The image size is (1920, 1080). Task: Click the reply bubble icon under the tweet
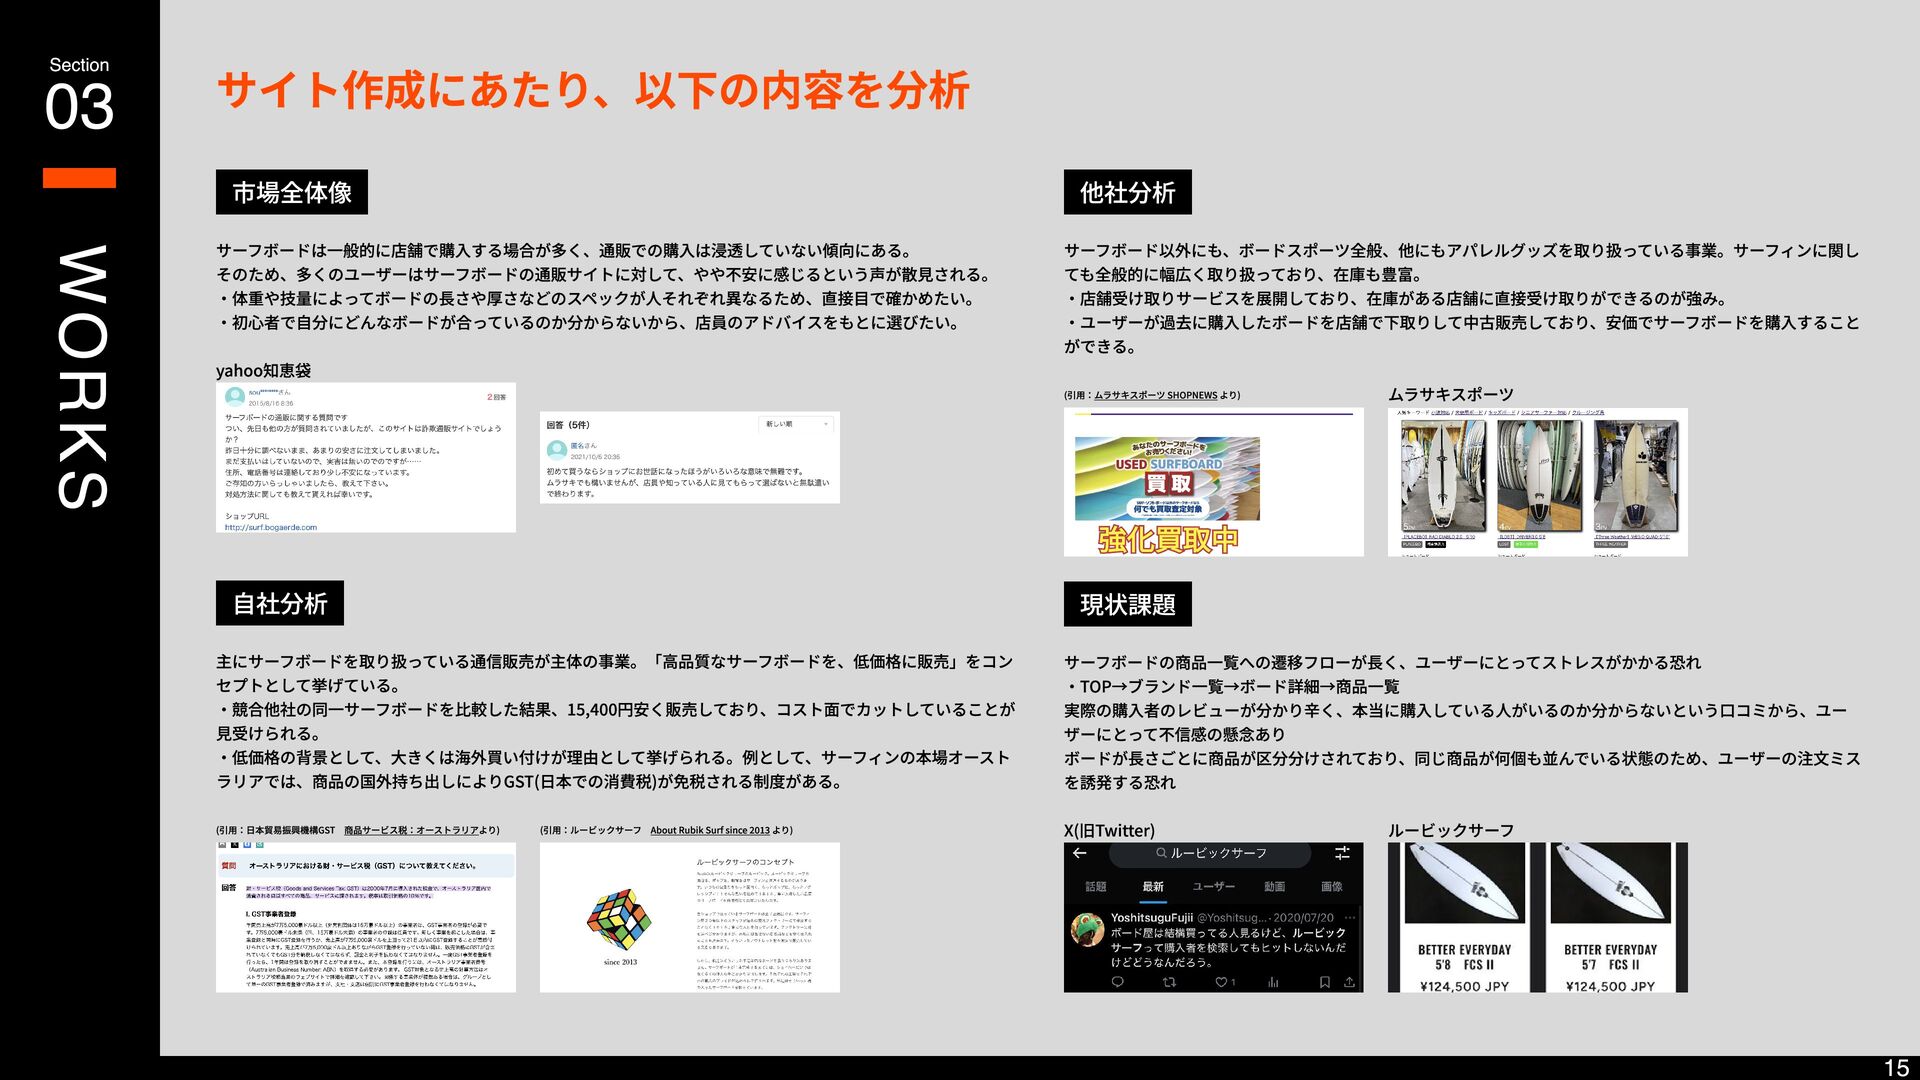click(x=1117, y=982)
